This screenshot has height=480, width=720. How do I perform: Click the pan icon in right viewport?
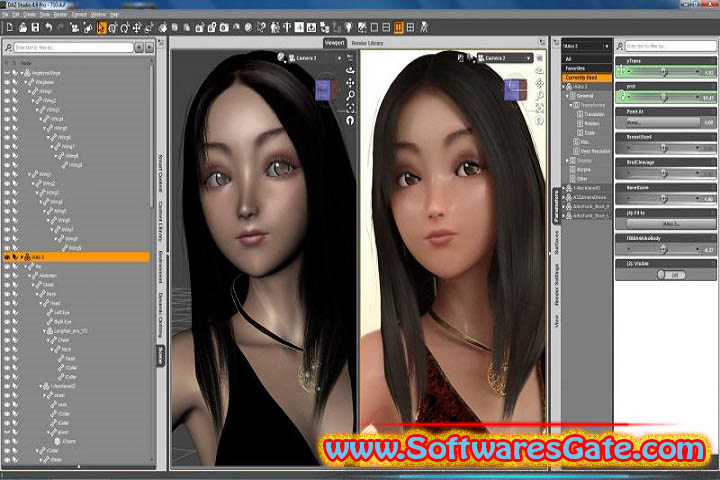point(540,83)
